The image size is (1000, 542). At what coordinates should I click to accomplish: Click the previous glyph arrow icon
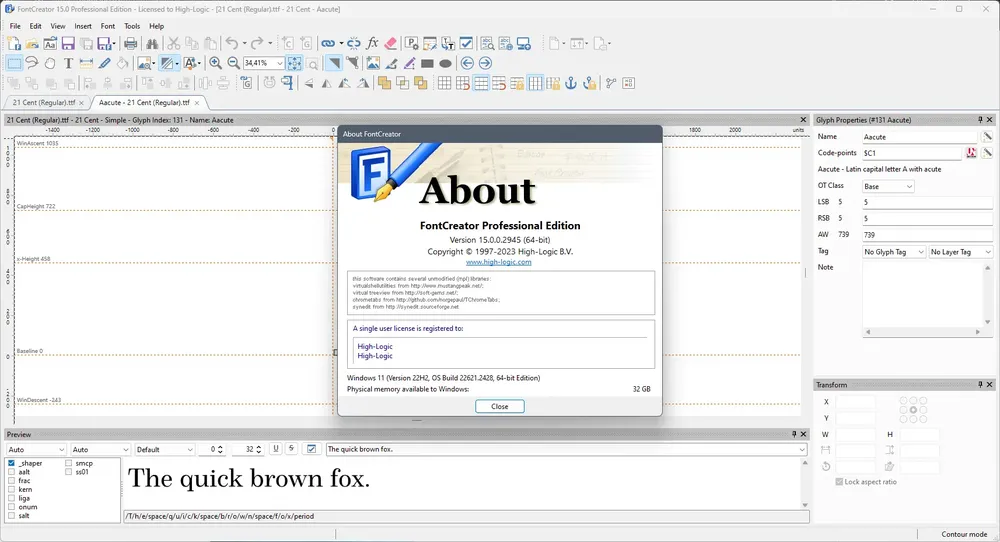pyautogui.click(x=467, y=63)
